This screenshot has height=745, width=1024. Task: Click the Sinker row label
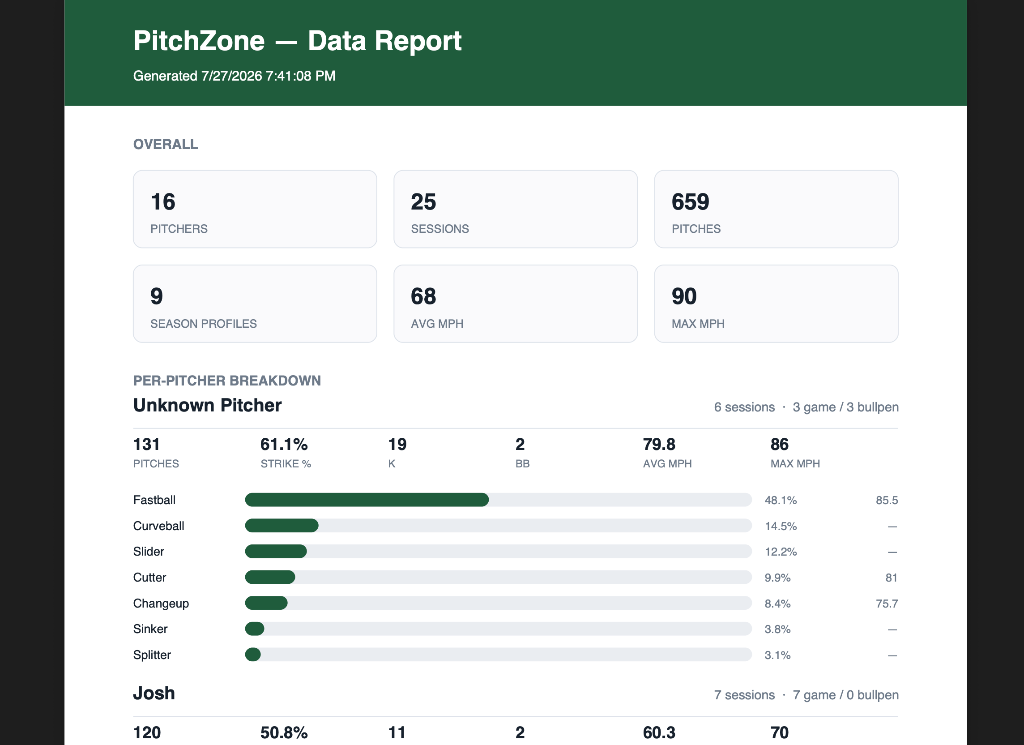click(x=150, y=629)
